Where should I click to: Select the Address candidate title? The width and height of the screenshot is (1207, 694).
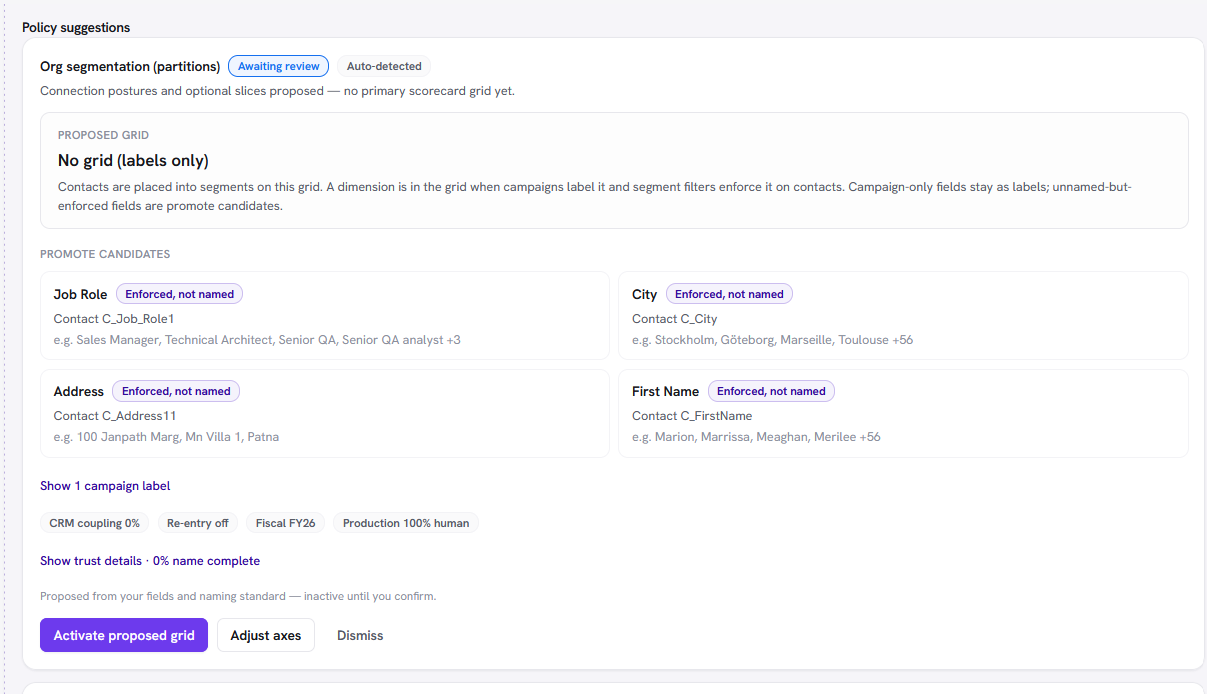79,391
